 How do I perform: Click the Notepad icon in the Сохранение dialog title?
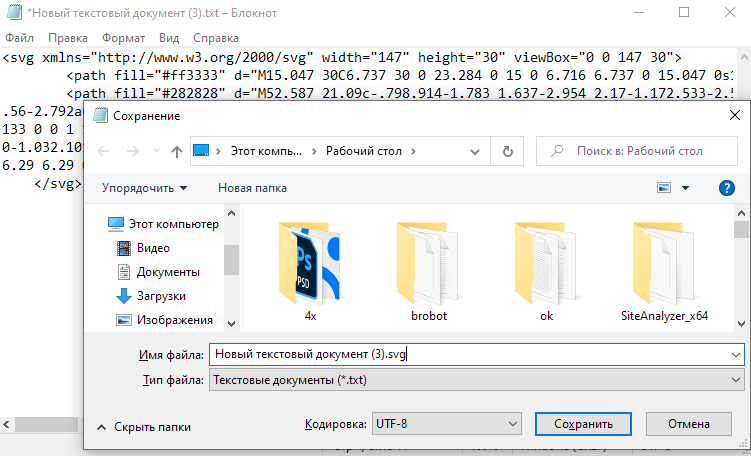click(100, 115)
